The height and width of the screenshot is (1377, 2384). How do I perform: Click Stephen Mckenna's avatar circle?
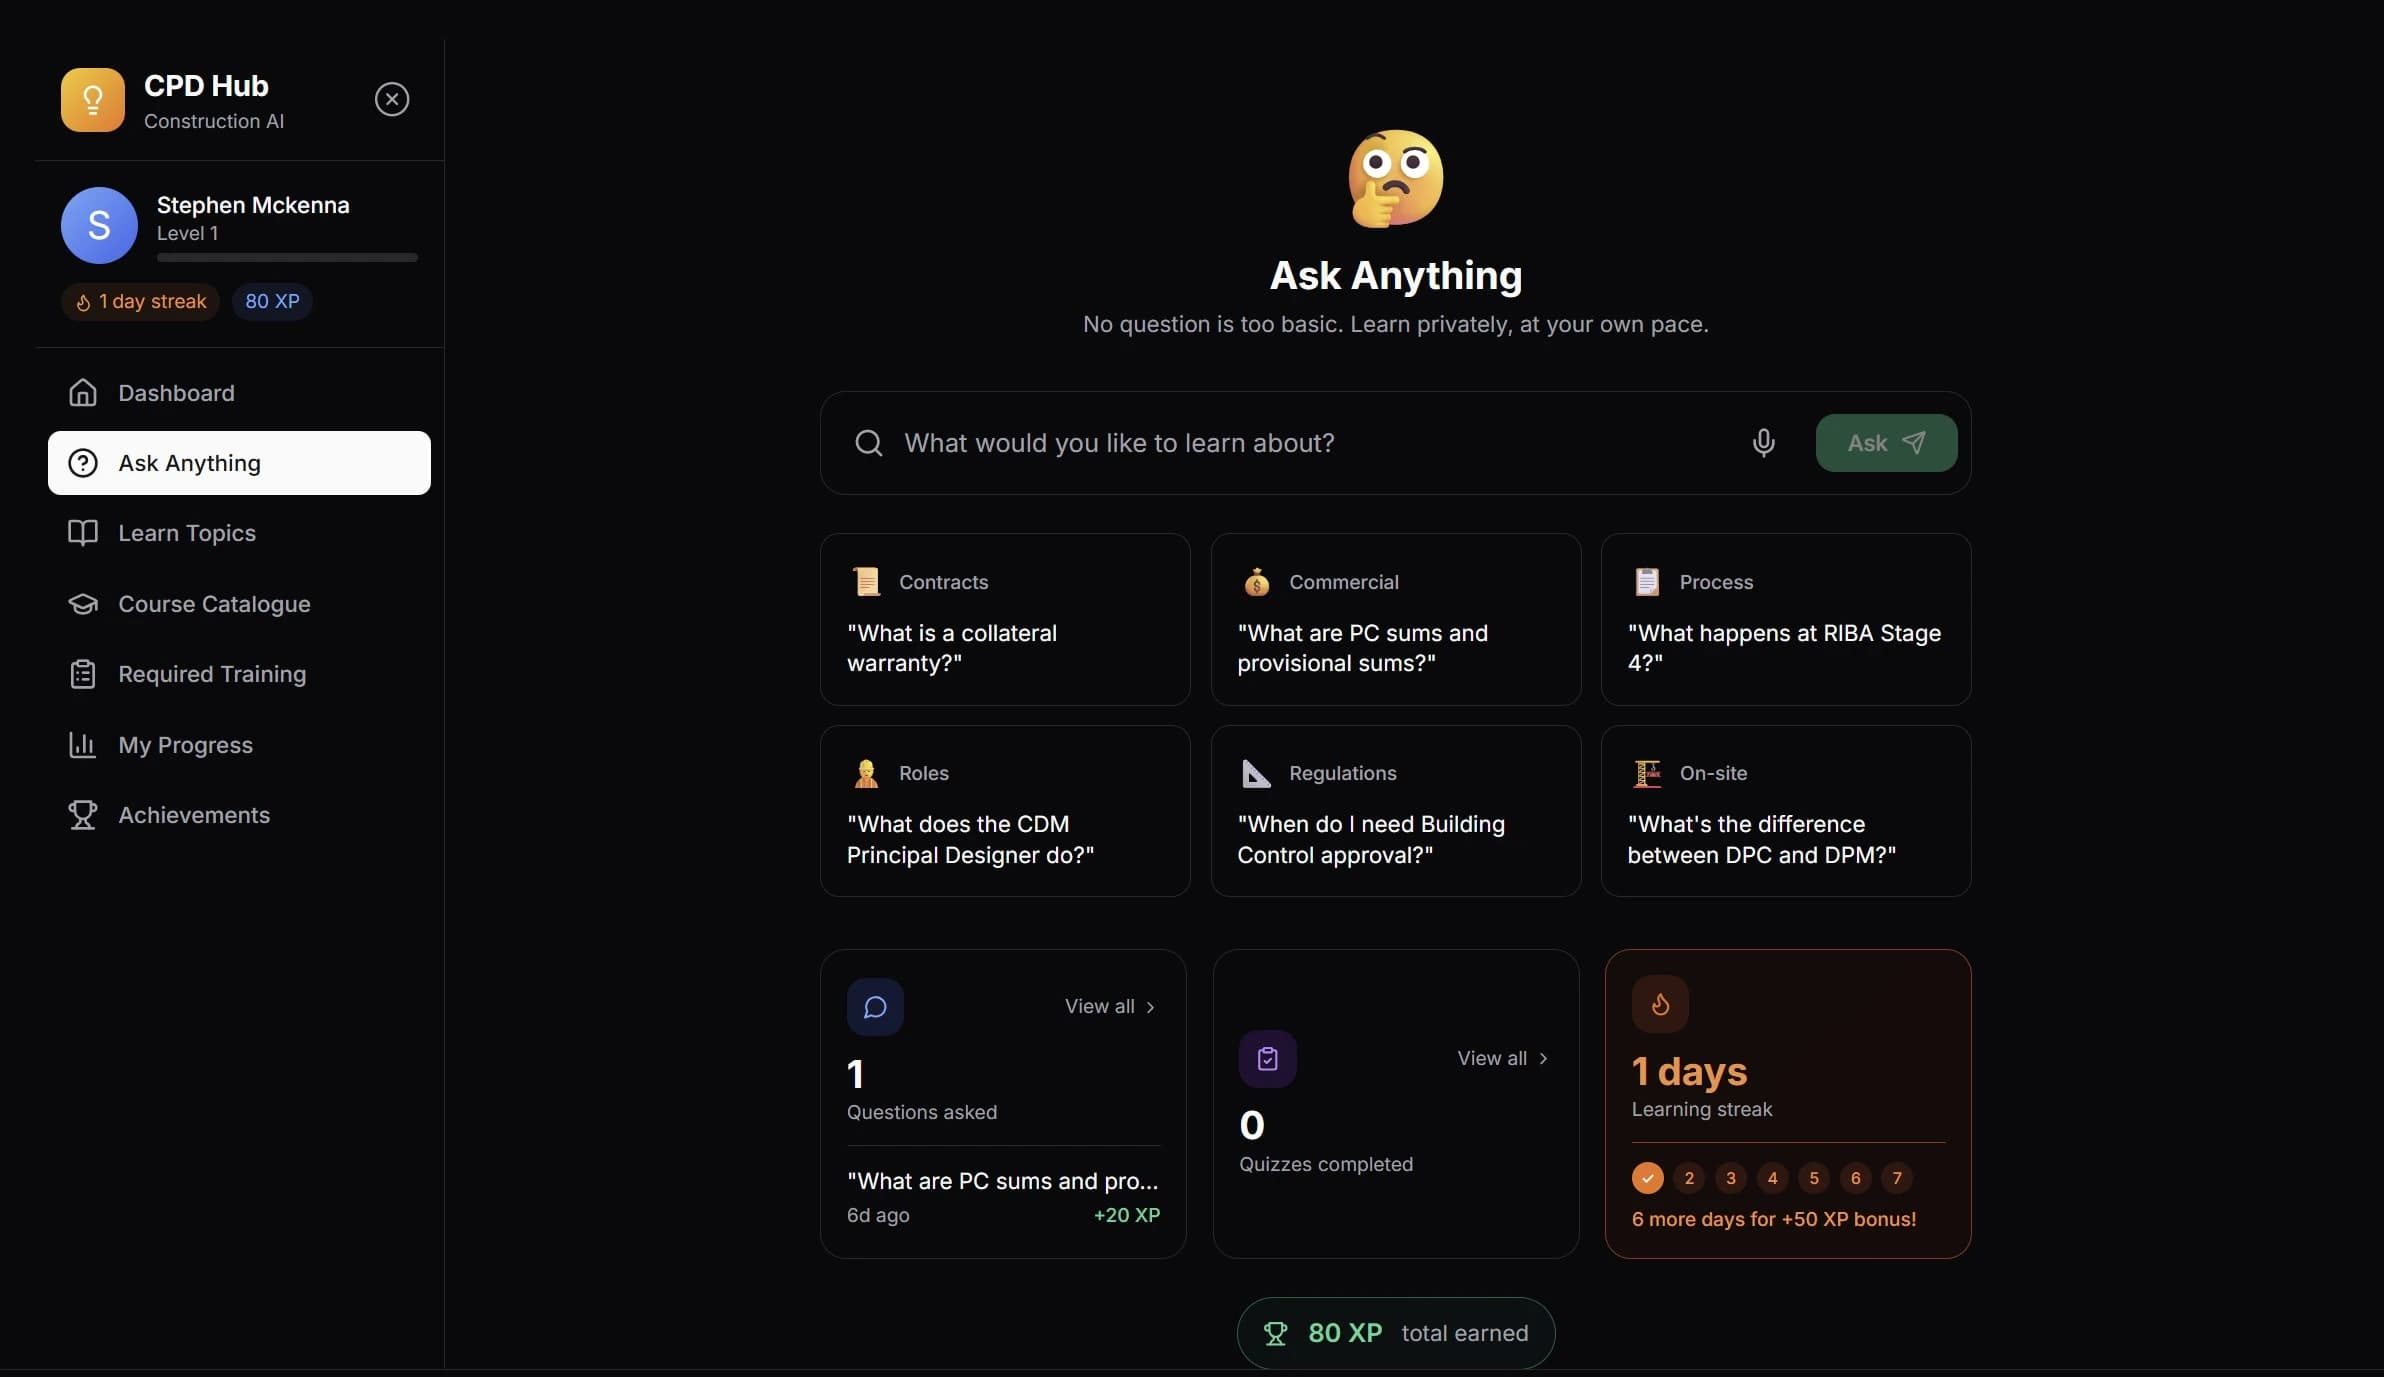click(98, 224)
